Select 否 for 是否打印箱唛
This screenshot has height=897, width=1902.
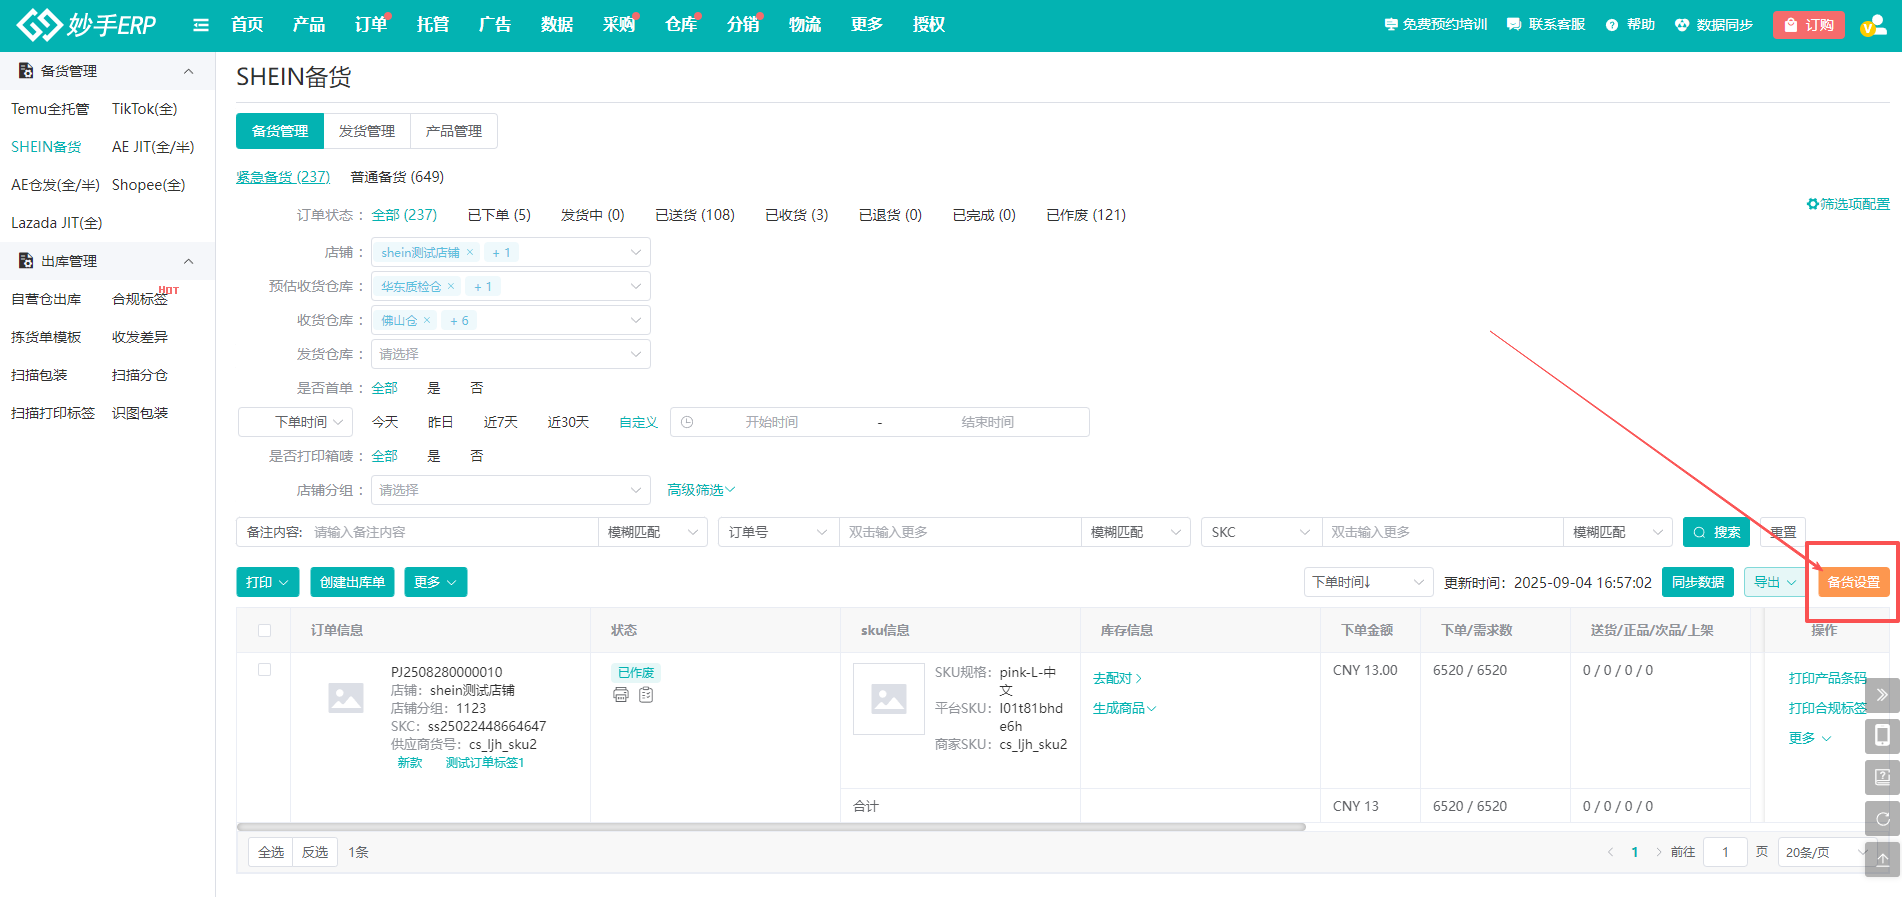[x=477, y=456]
